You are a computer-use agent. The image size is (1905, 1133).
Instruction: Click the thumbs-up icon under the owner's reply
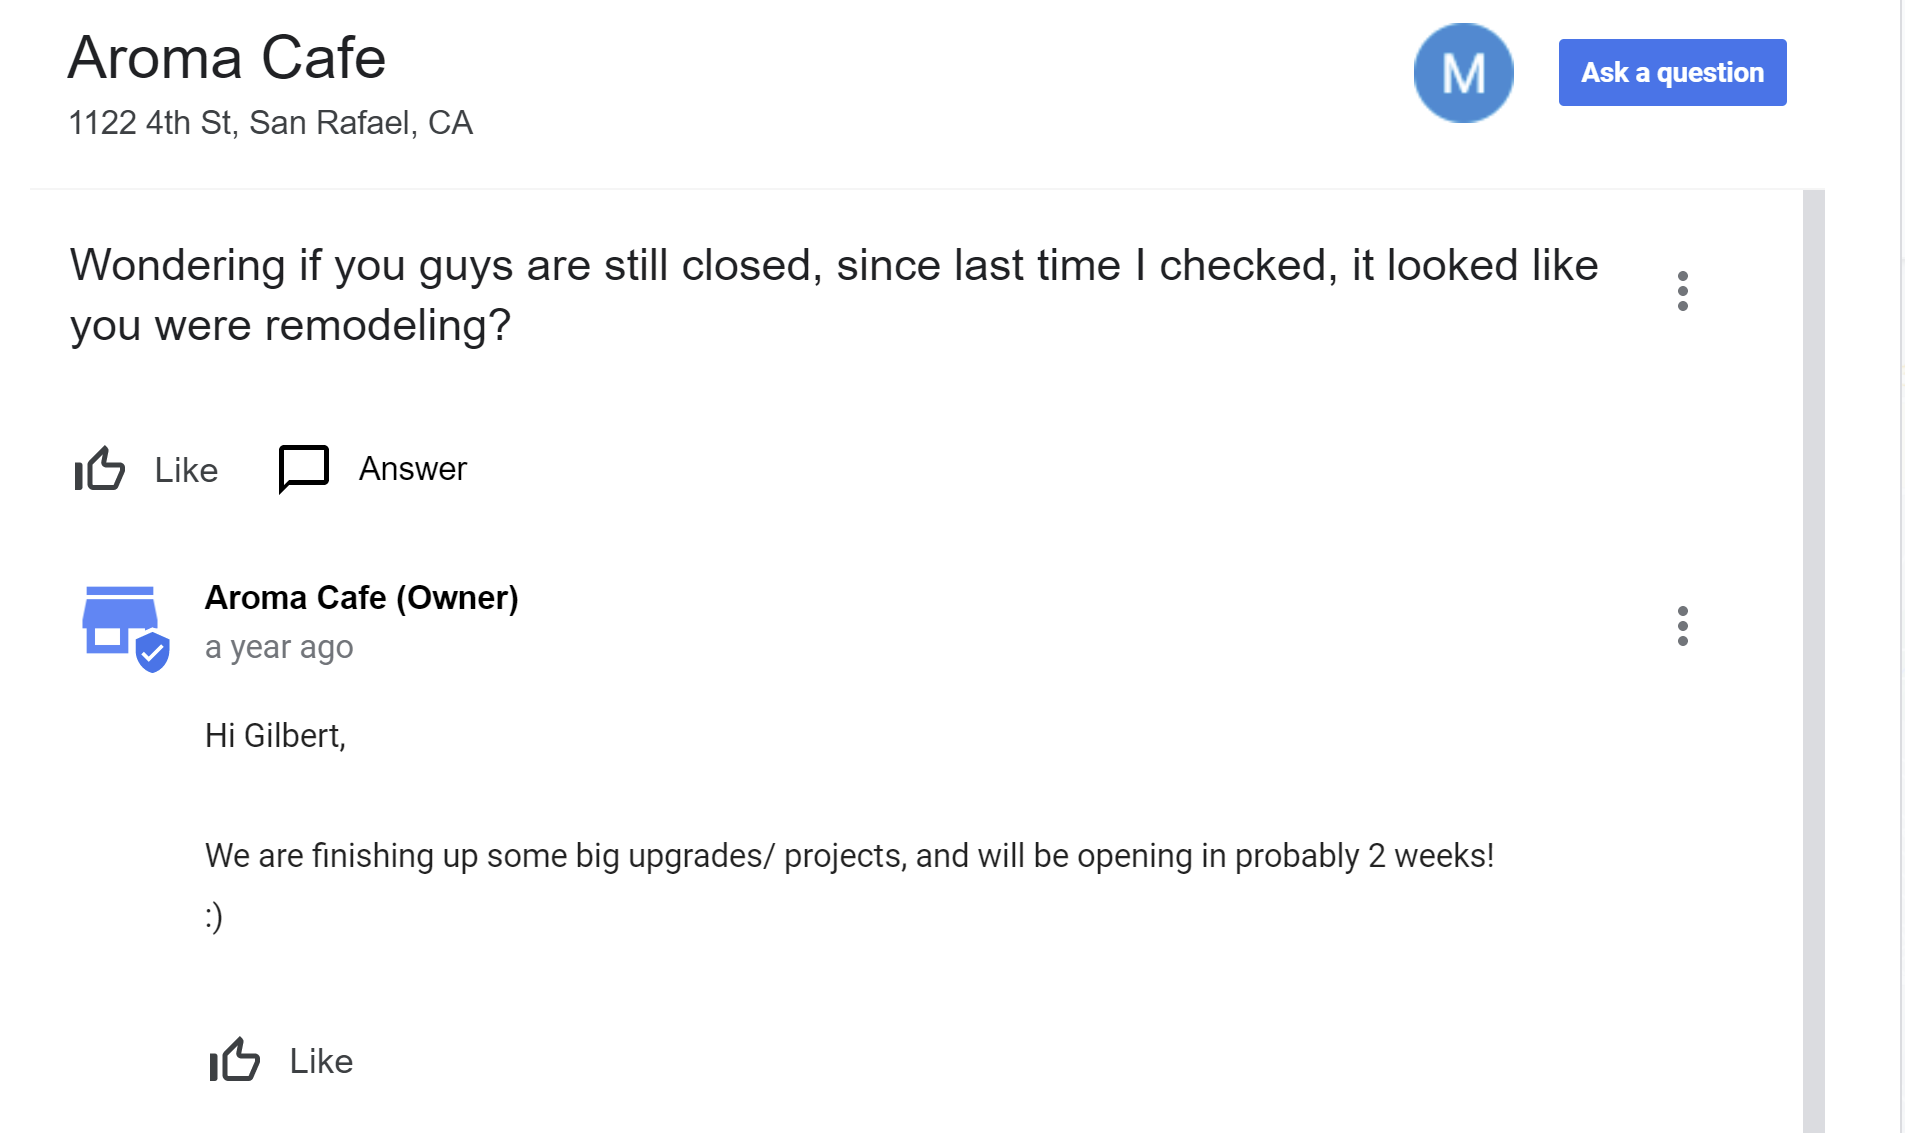pyautogui.click(x=234, y=1060)
